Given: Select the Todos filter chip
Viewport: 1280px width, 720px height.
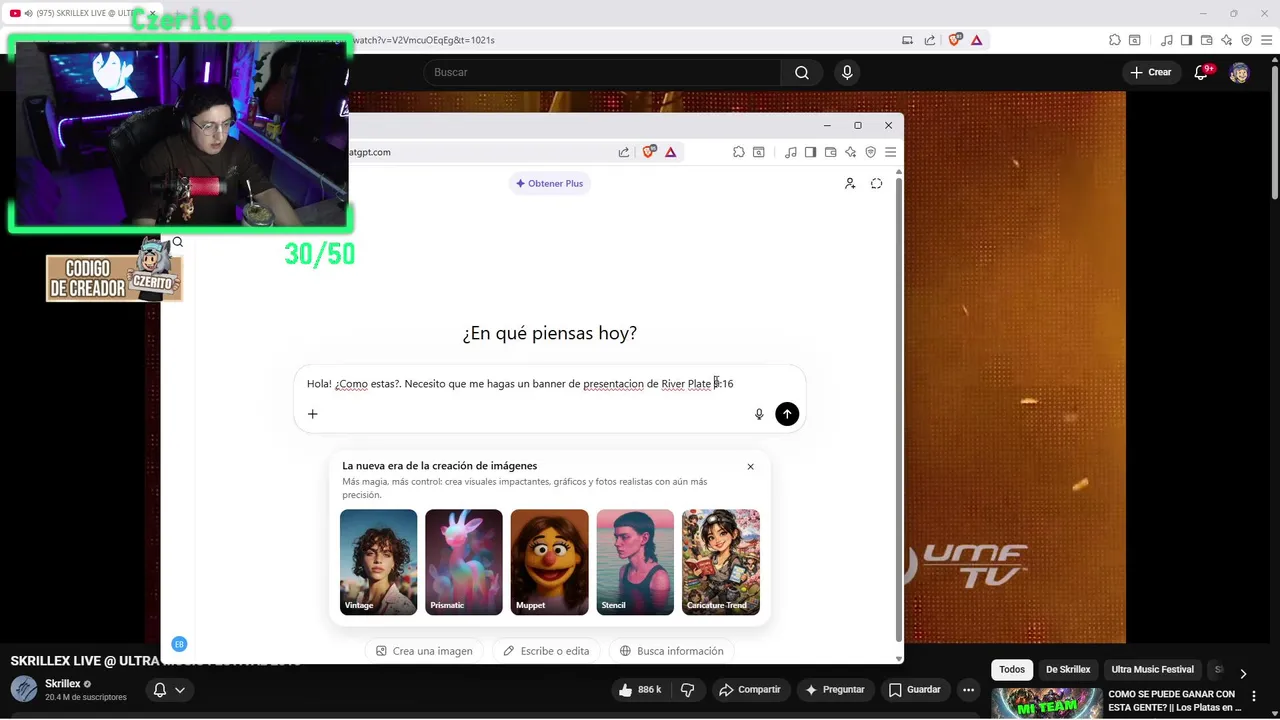Looking at the screenshot, I should click(x=1012, y=670).
